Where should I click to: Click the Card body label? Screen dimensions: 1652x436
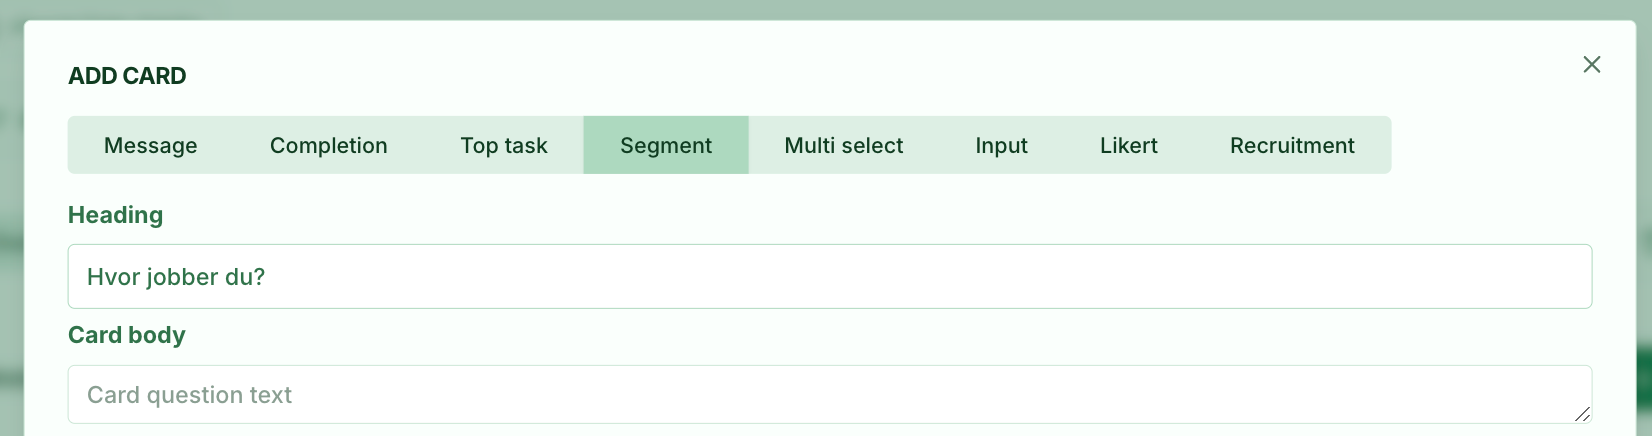(x=127, y=335)
